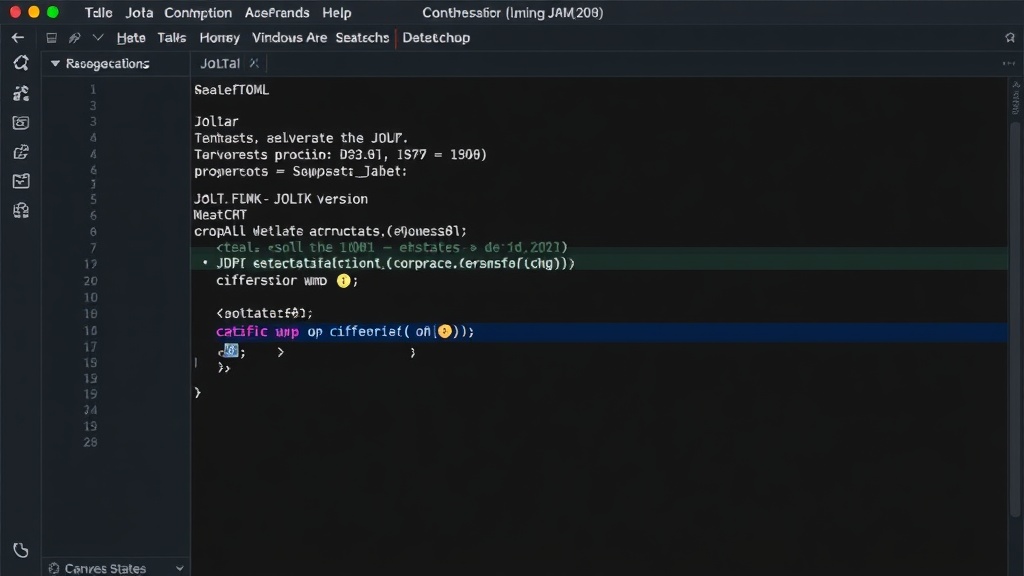Open the Help menu
This screenshot has height=576, width=1024.
point(337,12)
